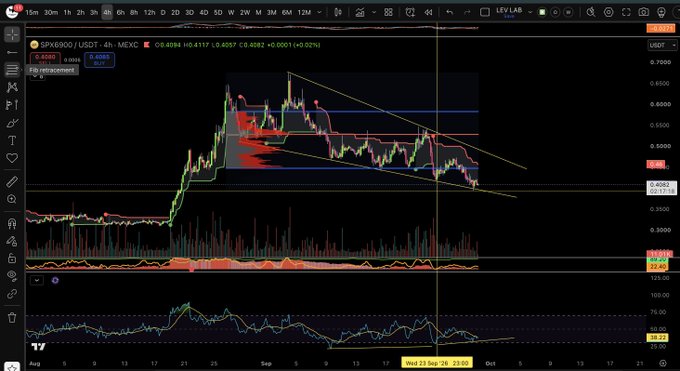
Task: Undo the last action
Action: (x=450, y=12)
